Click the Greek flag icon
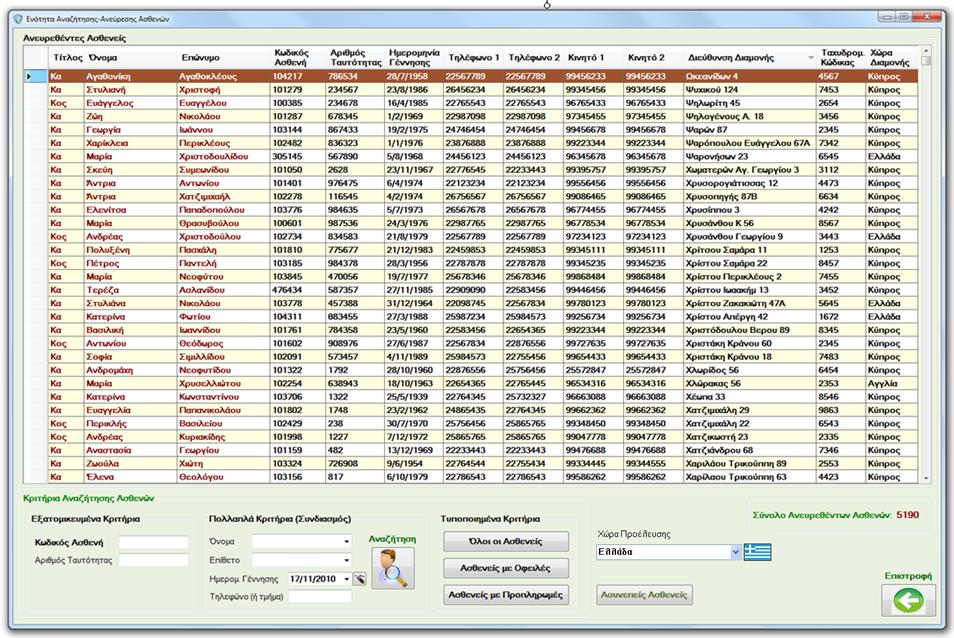Image resolution: width=954 pixels, height=638 pixels. coord(758,552)
